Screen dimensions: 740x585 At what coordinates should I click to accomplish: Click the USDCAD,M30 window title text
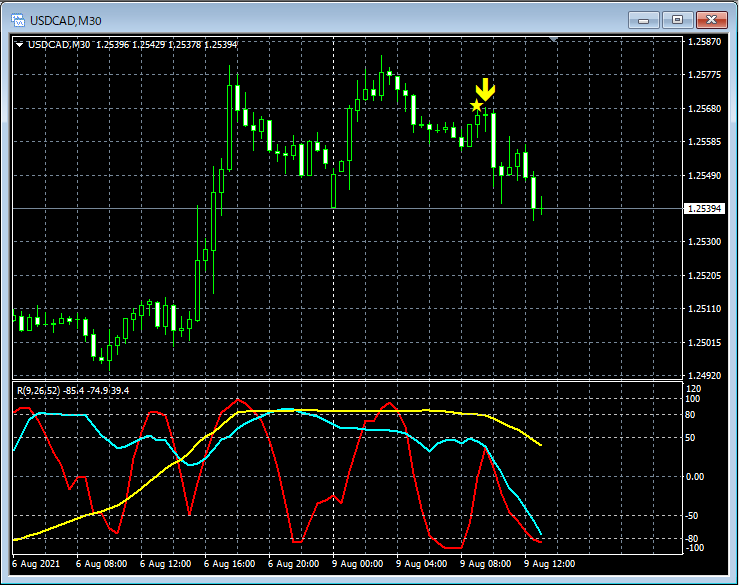[x=66, y=21]
